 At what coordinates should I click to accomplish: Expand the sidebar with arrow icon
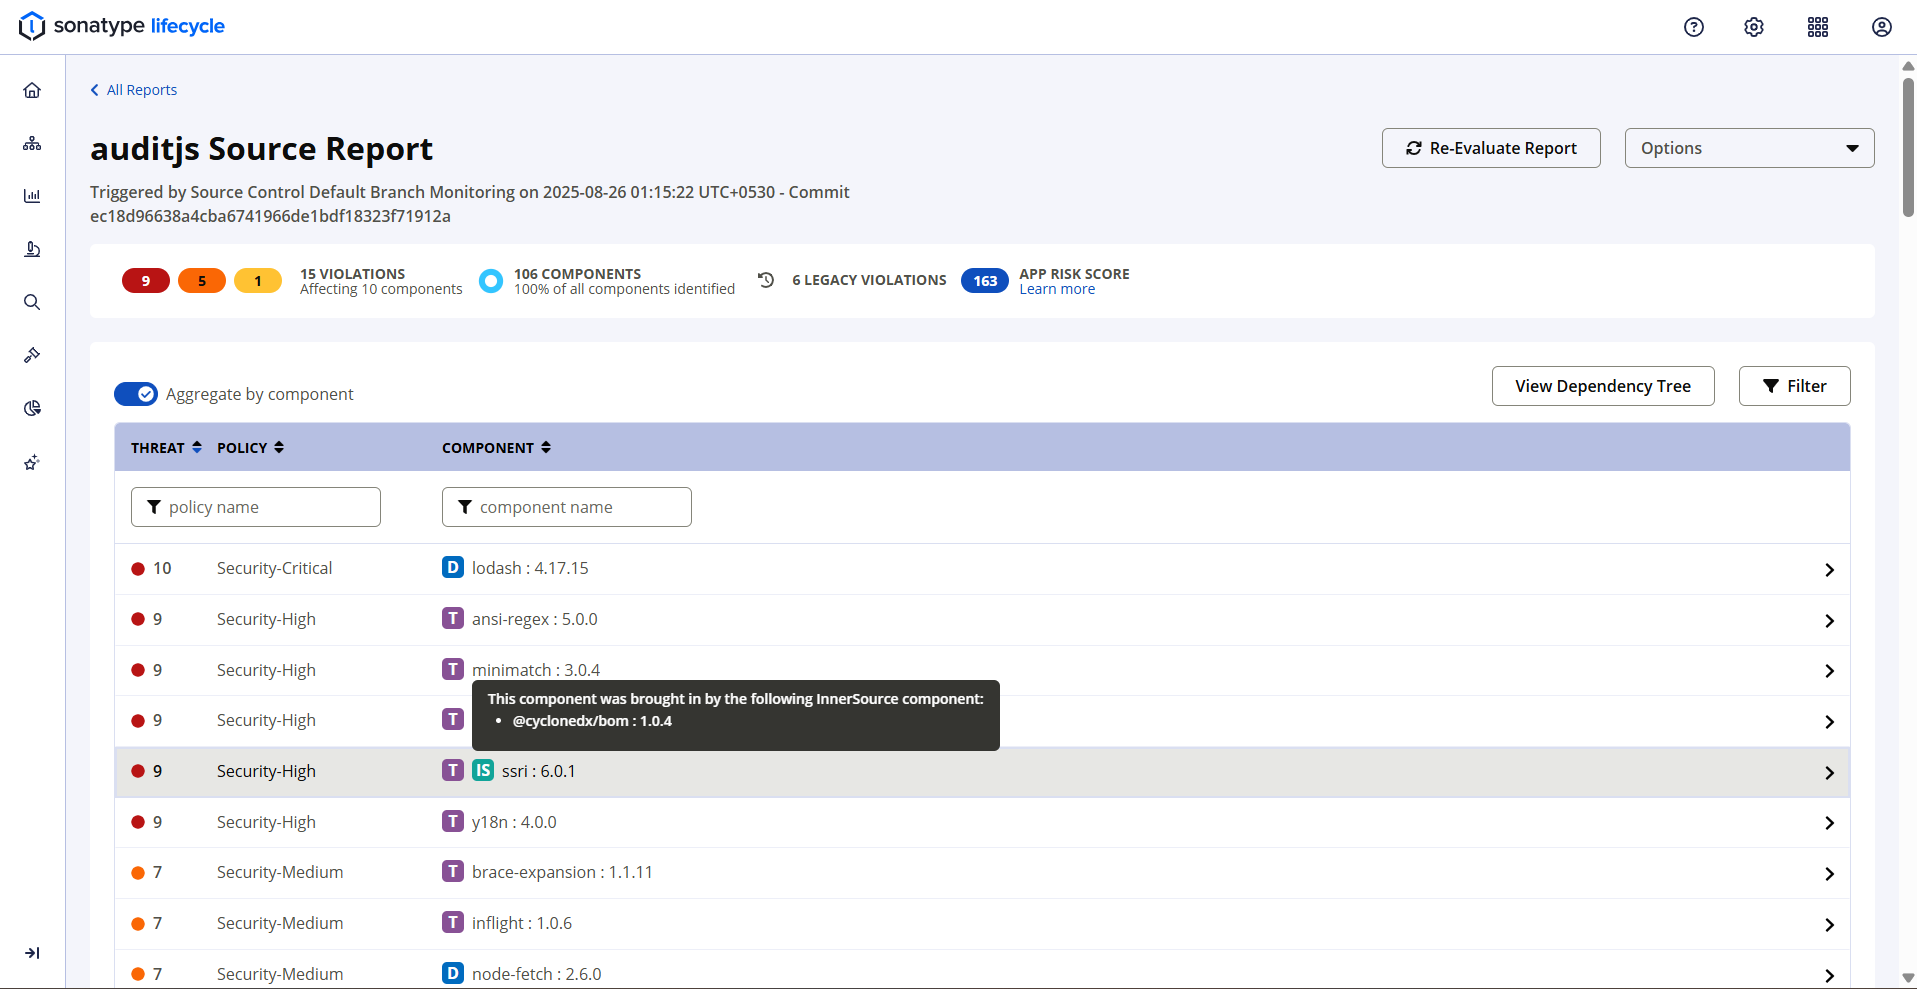click(x=32, y=953)
